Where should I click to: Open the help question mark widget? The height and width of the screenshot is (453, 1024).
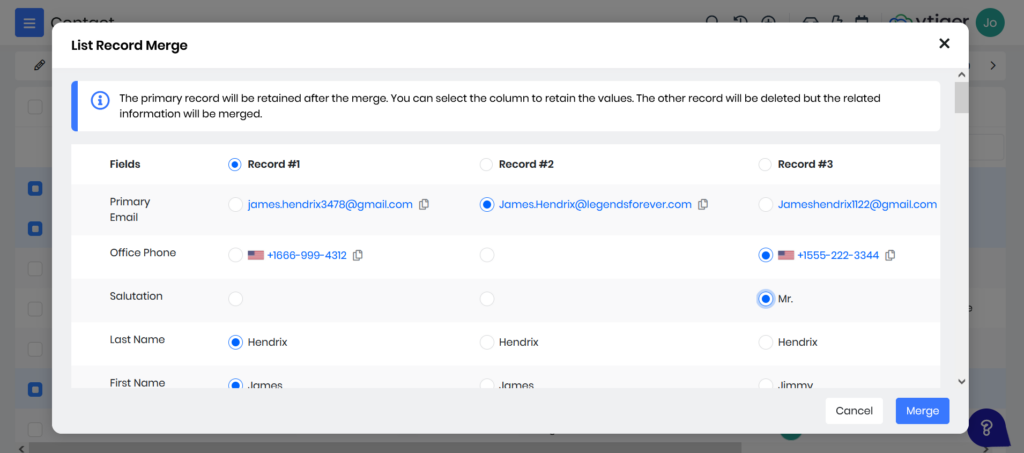pyautogui.click(x=986, y=427)
